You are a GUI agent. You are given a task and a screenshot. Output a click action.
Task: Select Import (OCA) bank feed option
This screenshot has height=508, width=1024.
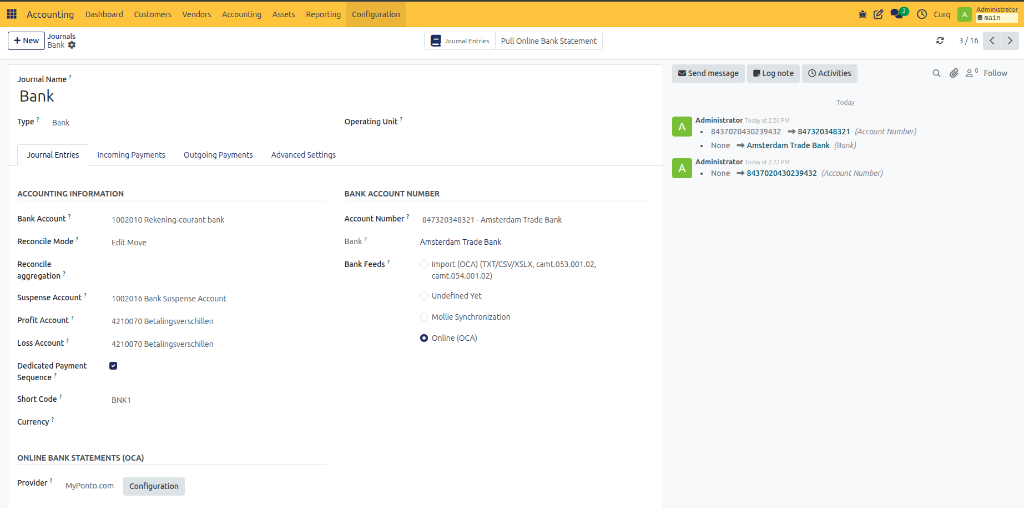pyautogui.click(x=424, y=264)
